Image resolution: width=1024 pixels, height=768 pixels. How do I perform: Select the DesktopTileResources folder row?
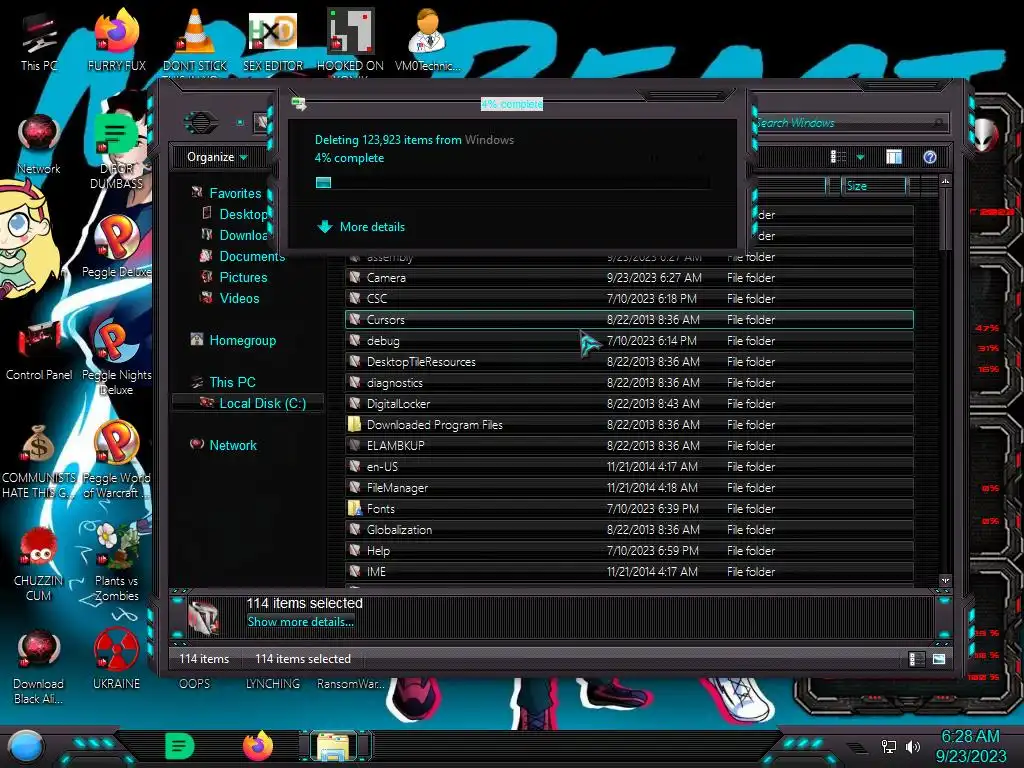(x=629, y=361)
